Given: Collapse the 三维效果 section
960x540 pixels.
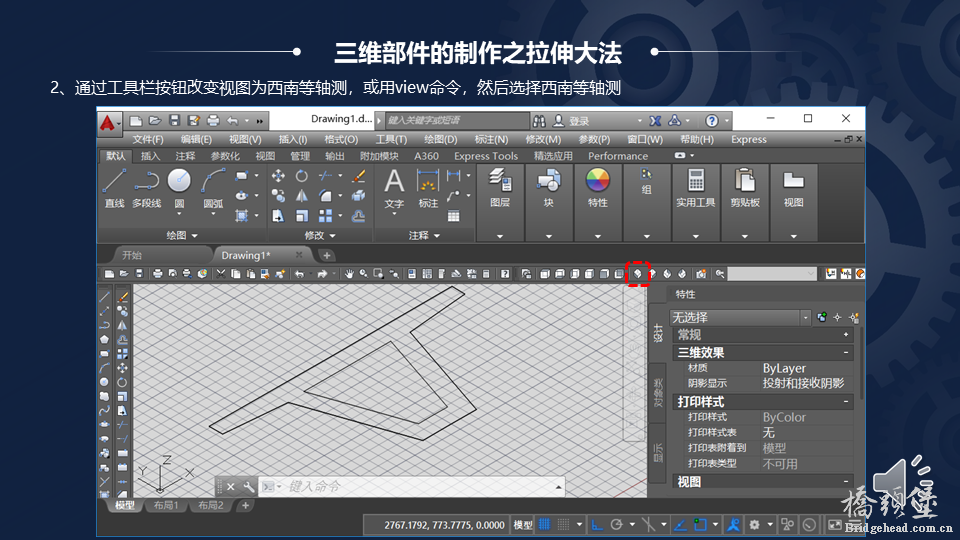Looking at the screenshot, I should coord(846,353).
